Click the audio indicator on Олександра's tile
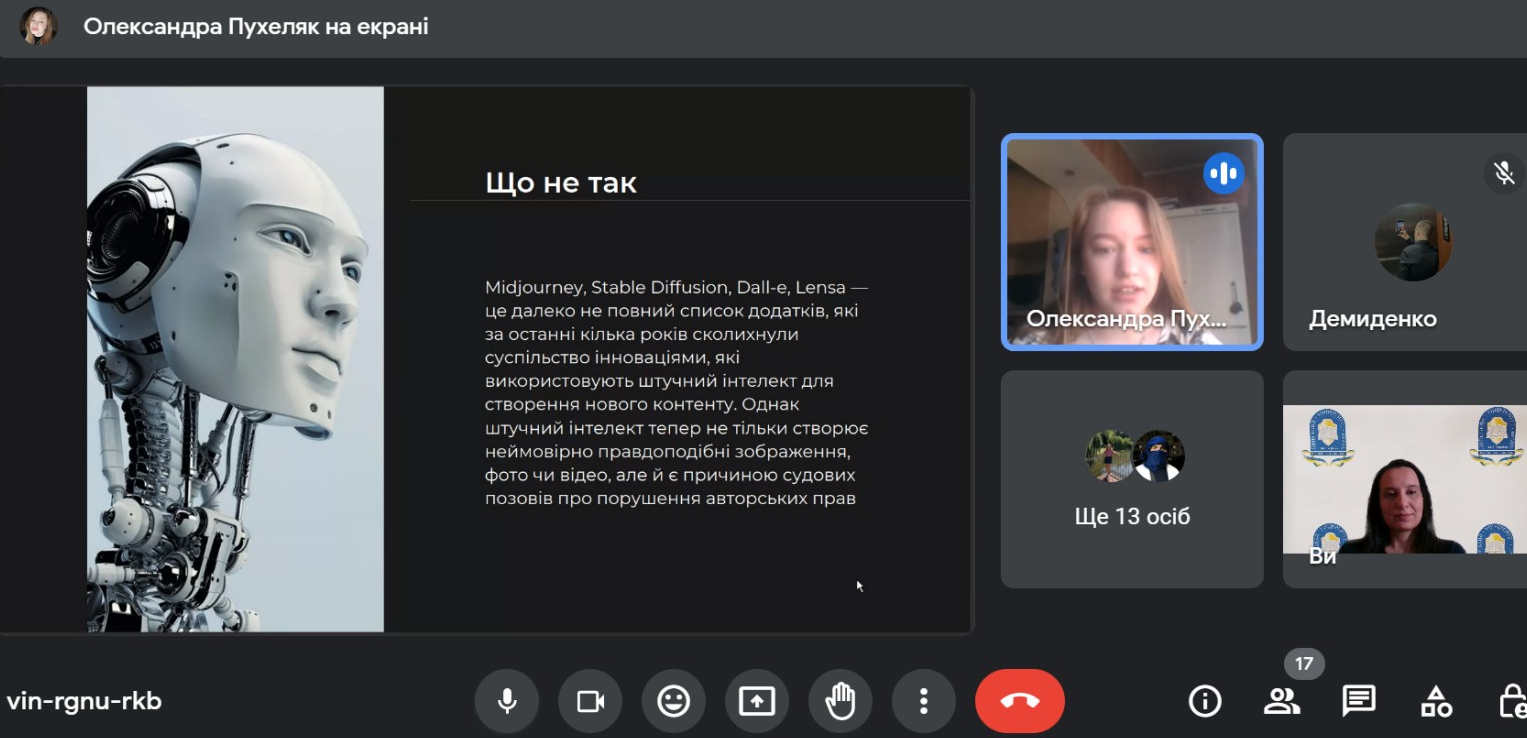 (1223, 173)
